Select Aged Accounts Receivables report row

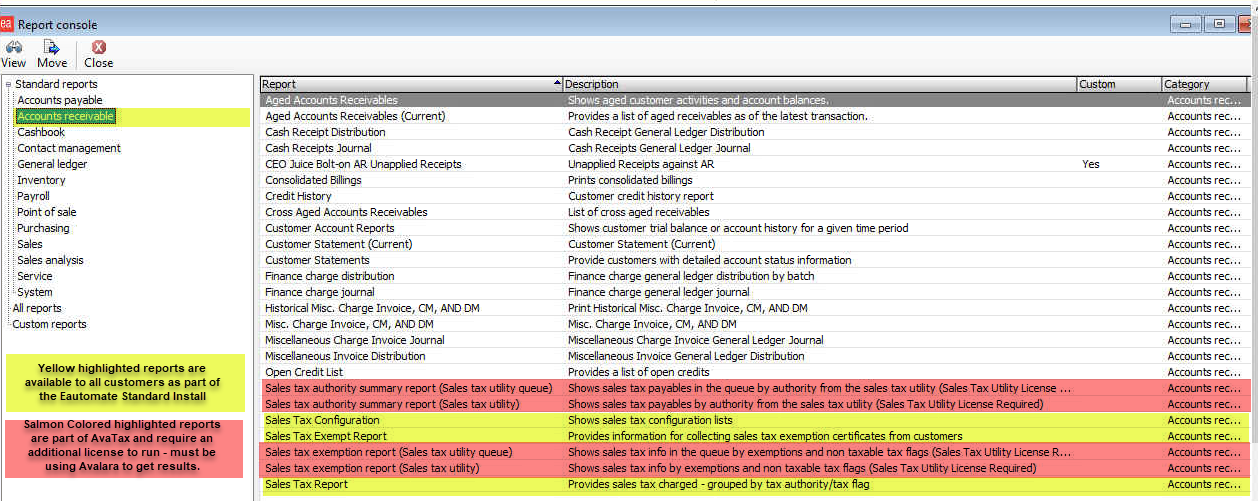pos(755,100)
